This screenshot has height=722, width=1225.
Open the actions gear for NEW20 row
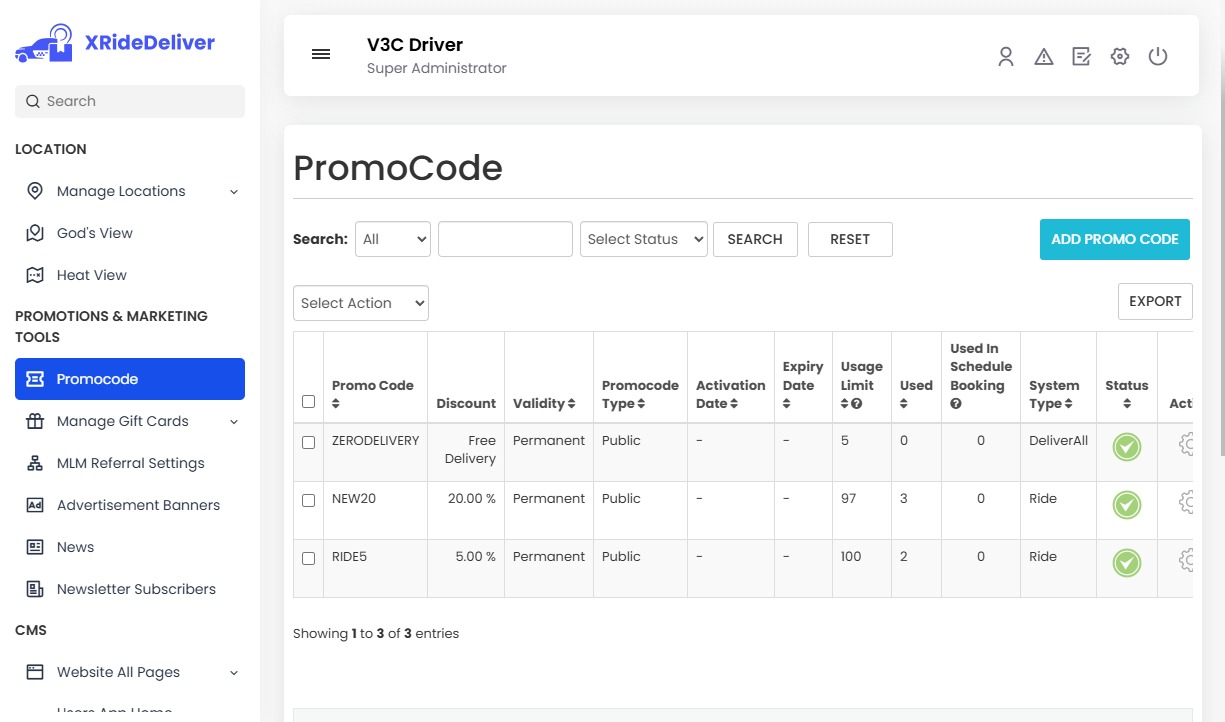(1187, 502)
